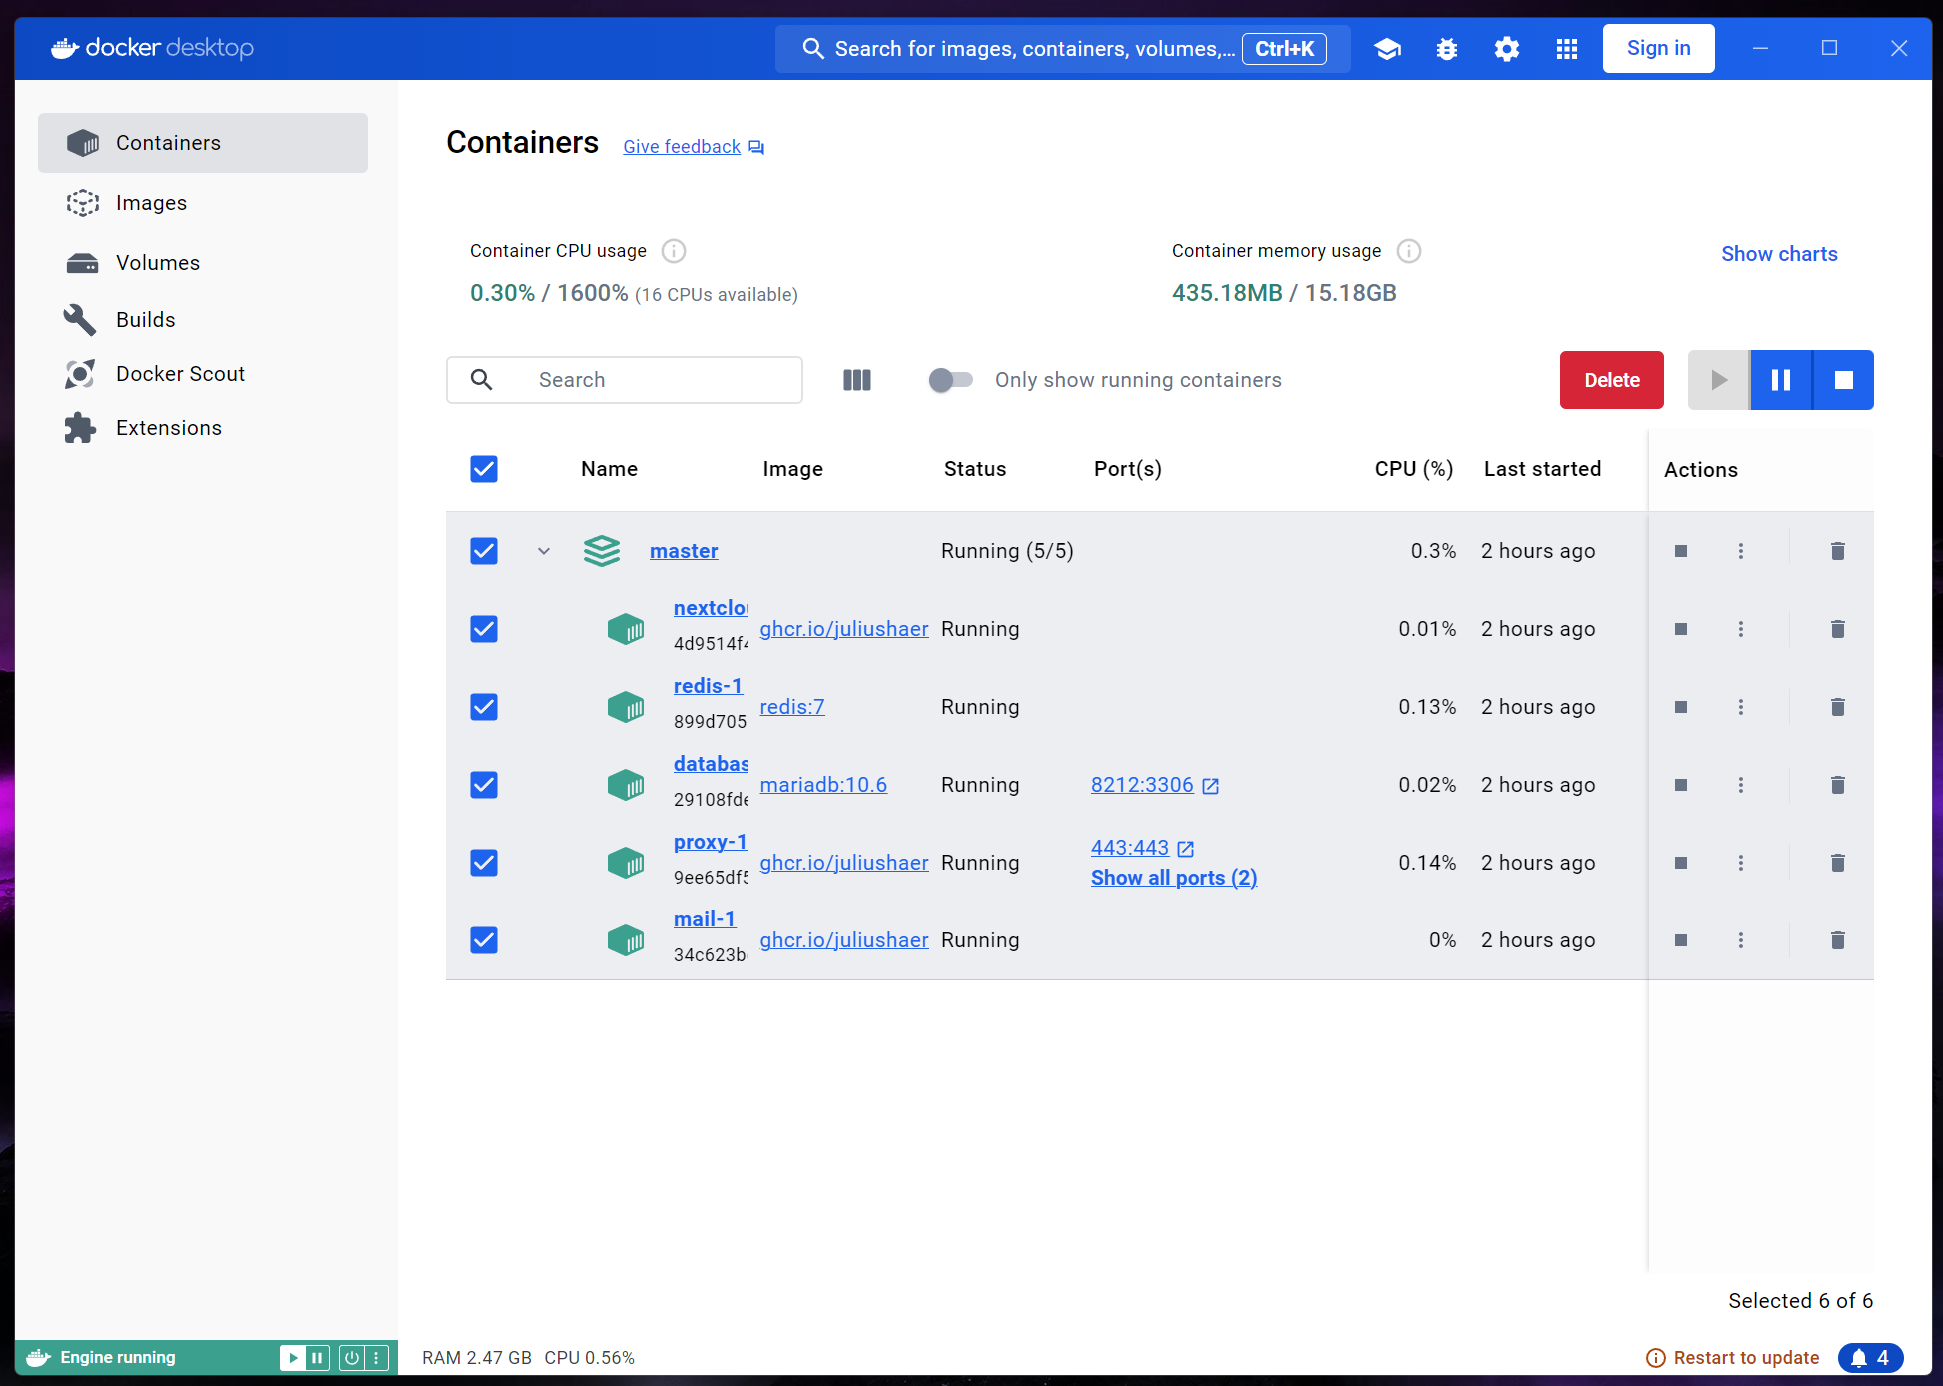Screen dimensions: 1943x1386
Task: Click the notifications bell badge
Action: 1870,1357
